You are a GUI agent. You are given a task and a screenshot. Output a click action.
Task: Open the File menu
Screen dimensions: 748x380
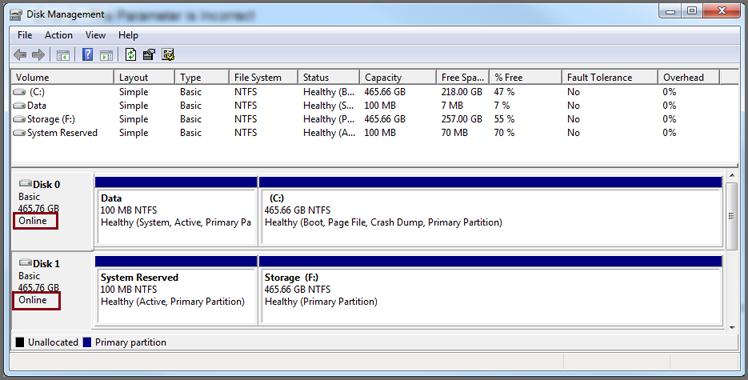[x=25, y=35]
